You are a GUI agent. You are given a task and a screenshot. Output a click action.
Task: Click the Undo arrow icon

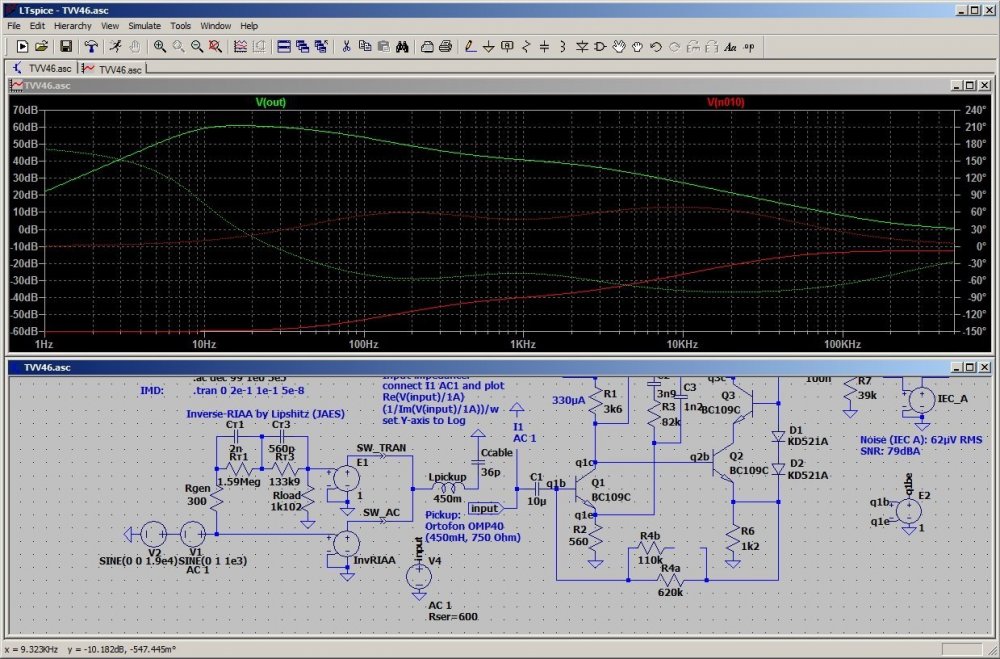pos(656,47)
